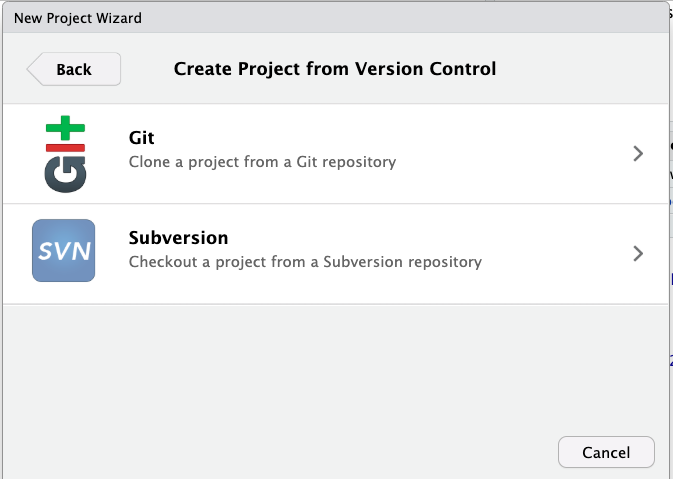The width and height of the screenshot is (673, 479).
Task: Click the green plus on the Git logo
Action: coord(65,128)
